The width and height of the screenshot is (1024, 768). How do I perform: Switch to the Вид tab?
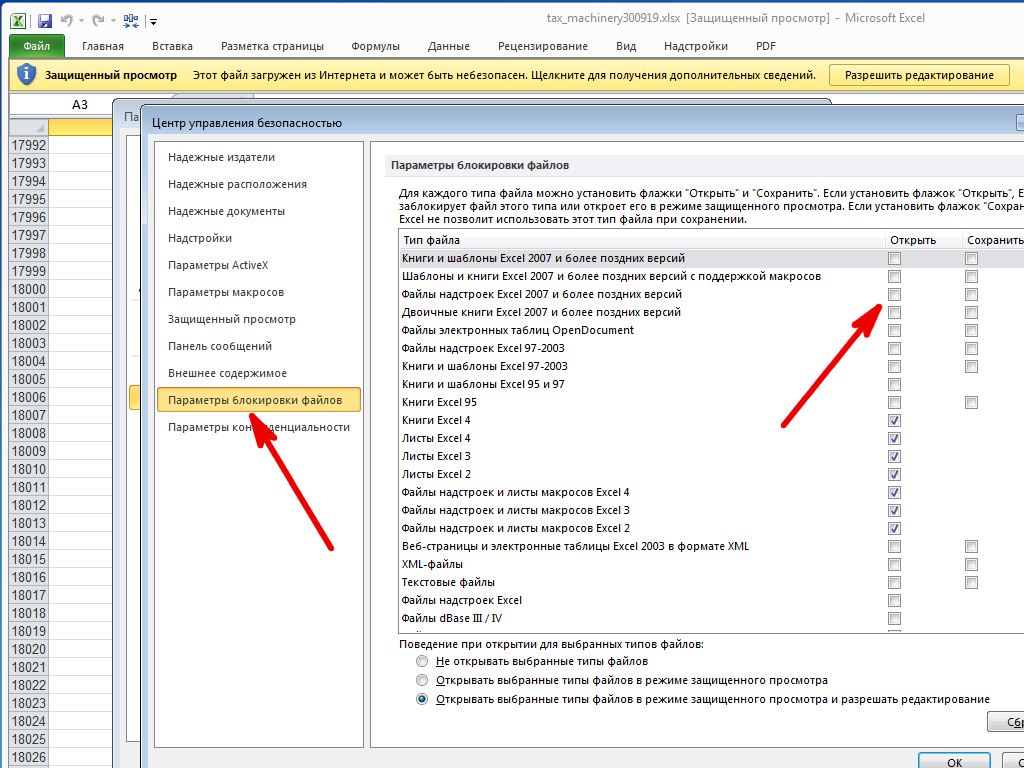(x=626, y=46)
